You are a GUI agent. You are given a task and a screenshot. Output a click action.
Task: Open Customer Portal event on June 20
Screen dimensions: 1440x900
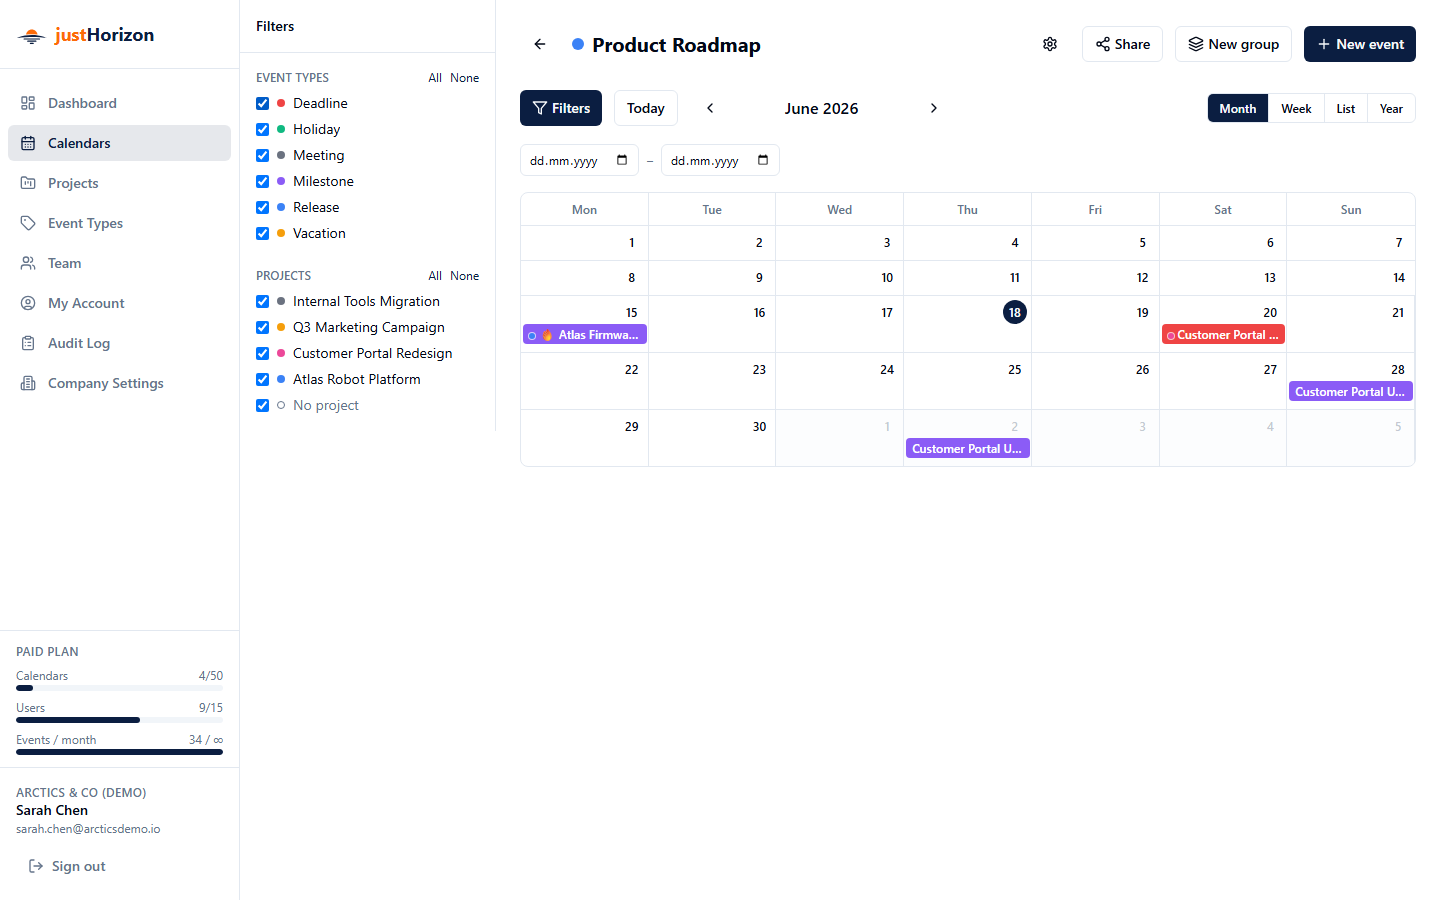(1223, 335)
